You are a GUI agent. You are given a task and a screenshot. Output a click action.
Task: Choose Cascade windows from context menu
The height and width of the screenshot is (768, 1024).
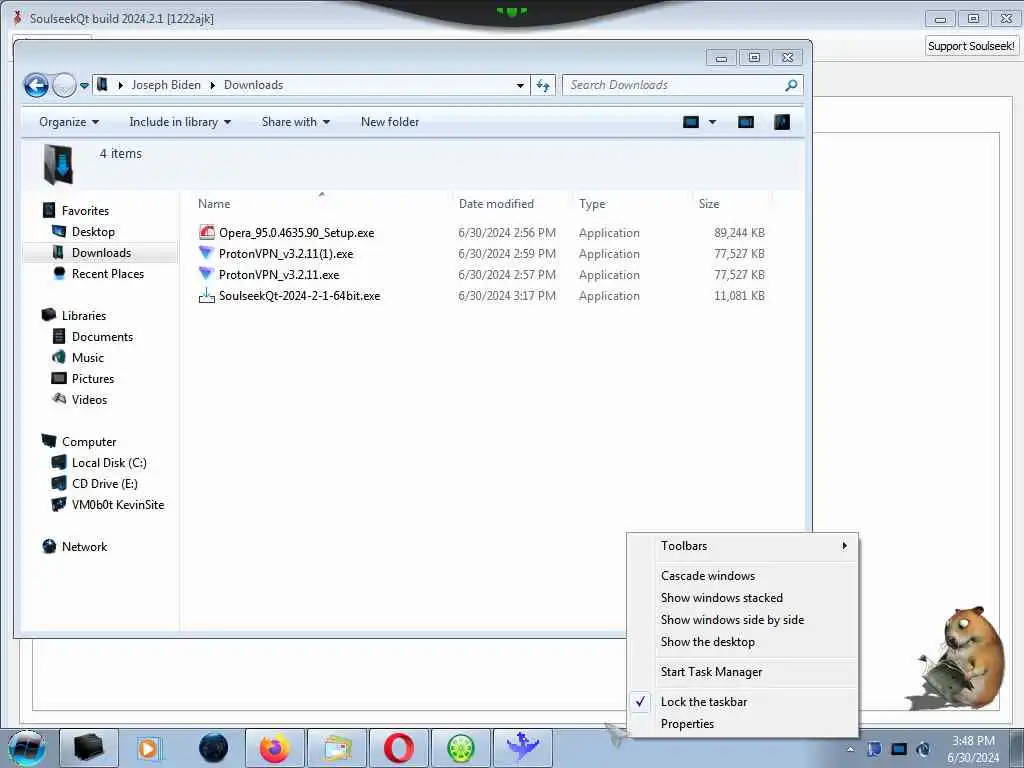[x=743, y=576]
